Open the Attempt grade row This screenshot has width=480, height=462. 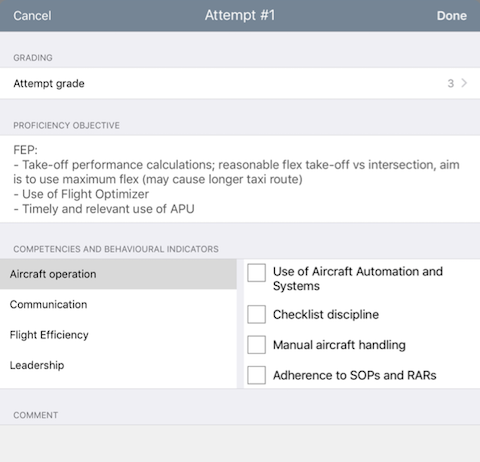[x=240, y=83]
